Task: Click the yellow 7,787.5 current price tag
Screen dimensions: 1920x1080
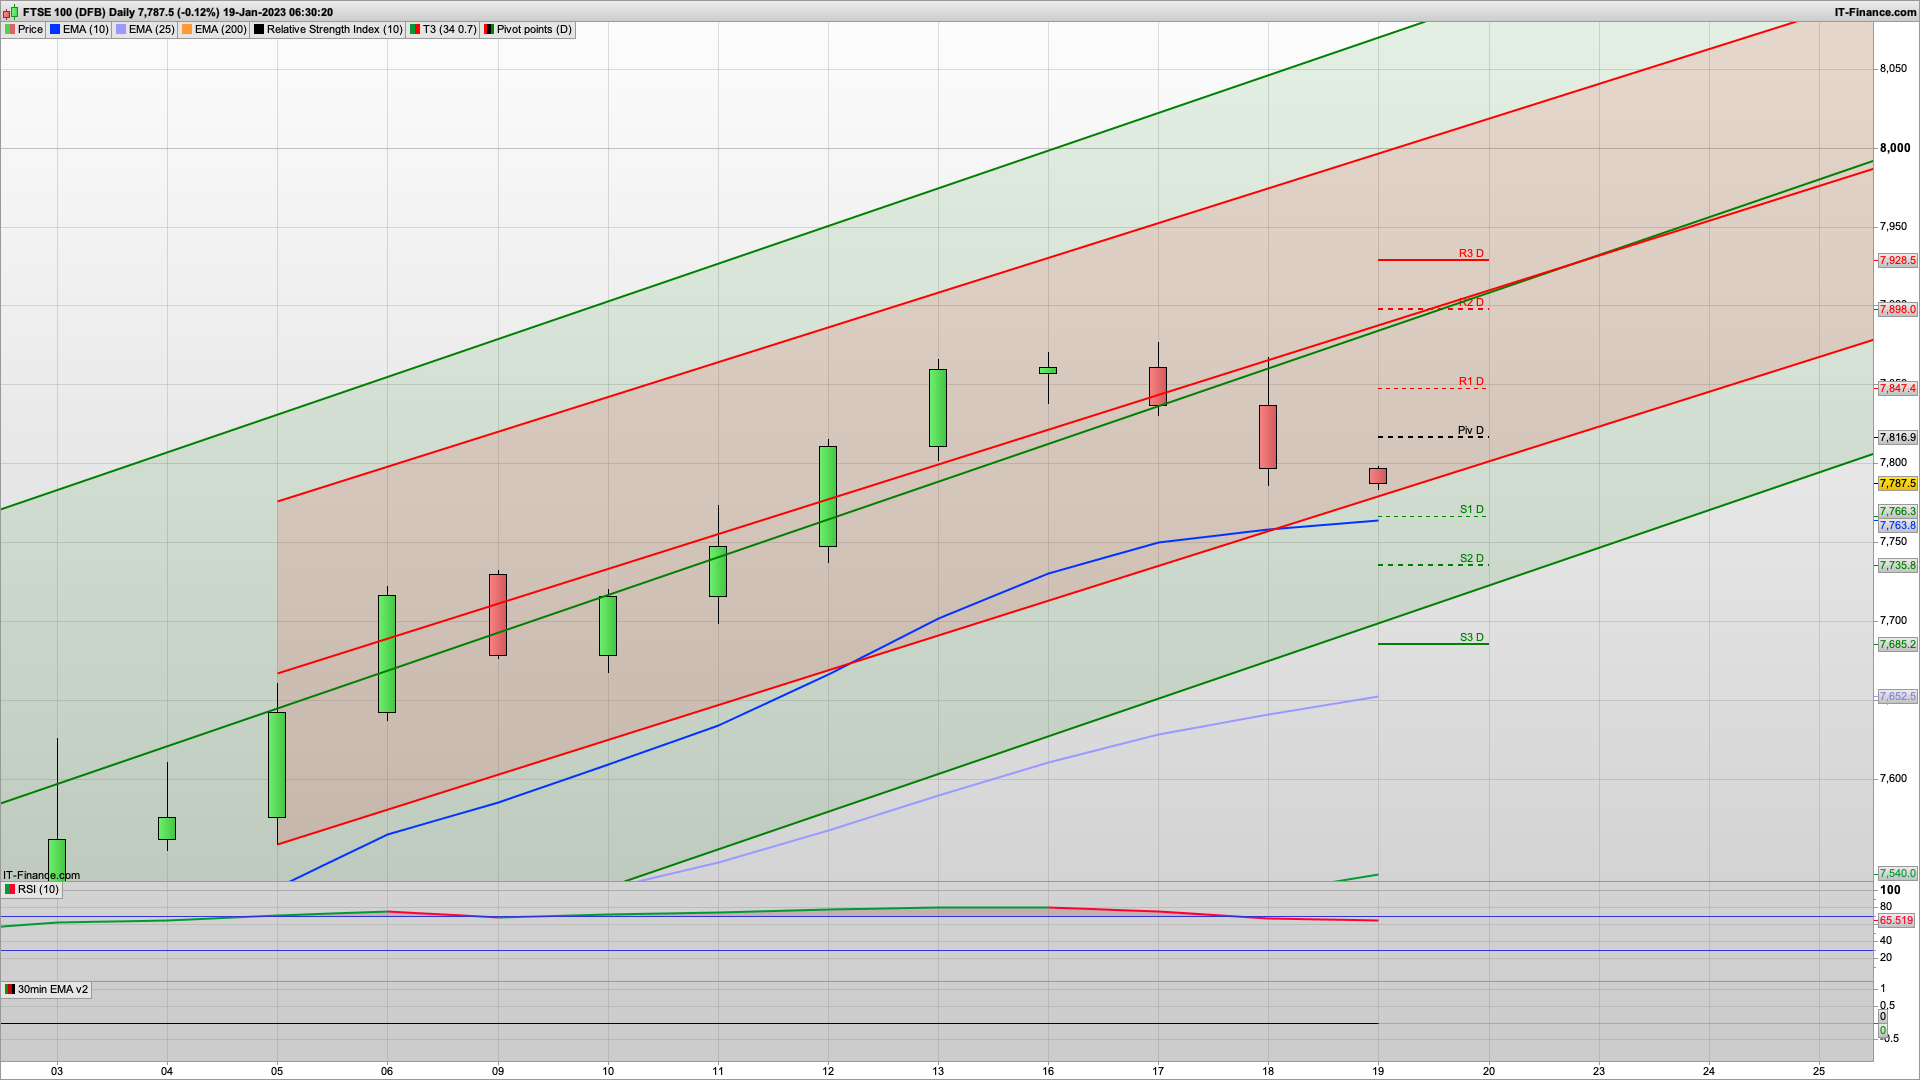Action: pos(1899,483)
